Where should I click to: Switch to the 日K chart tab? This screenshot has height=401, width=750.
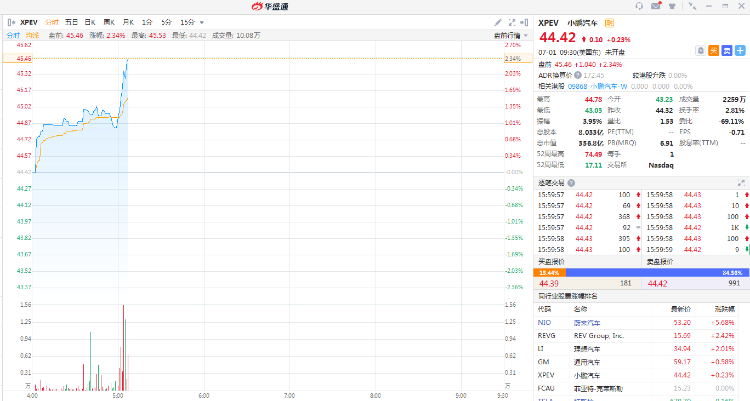coord(90,22)
